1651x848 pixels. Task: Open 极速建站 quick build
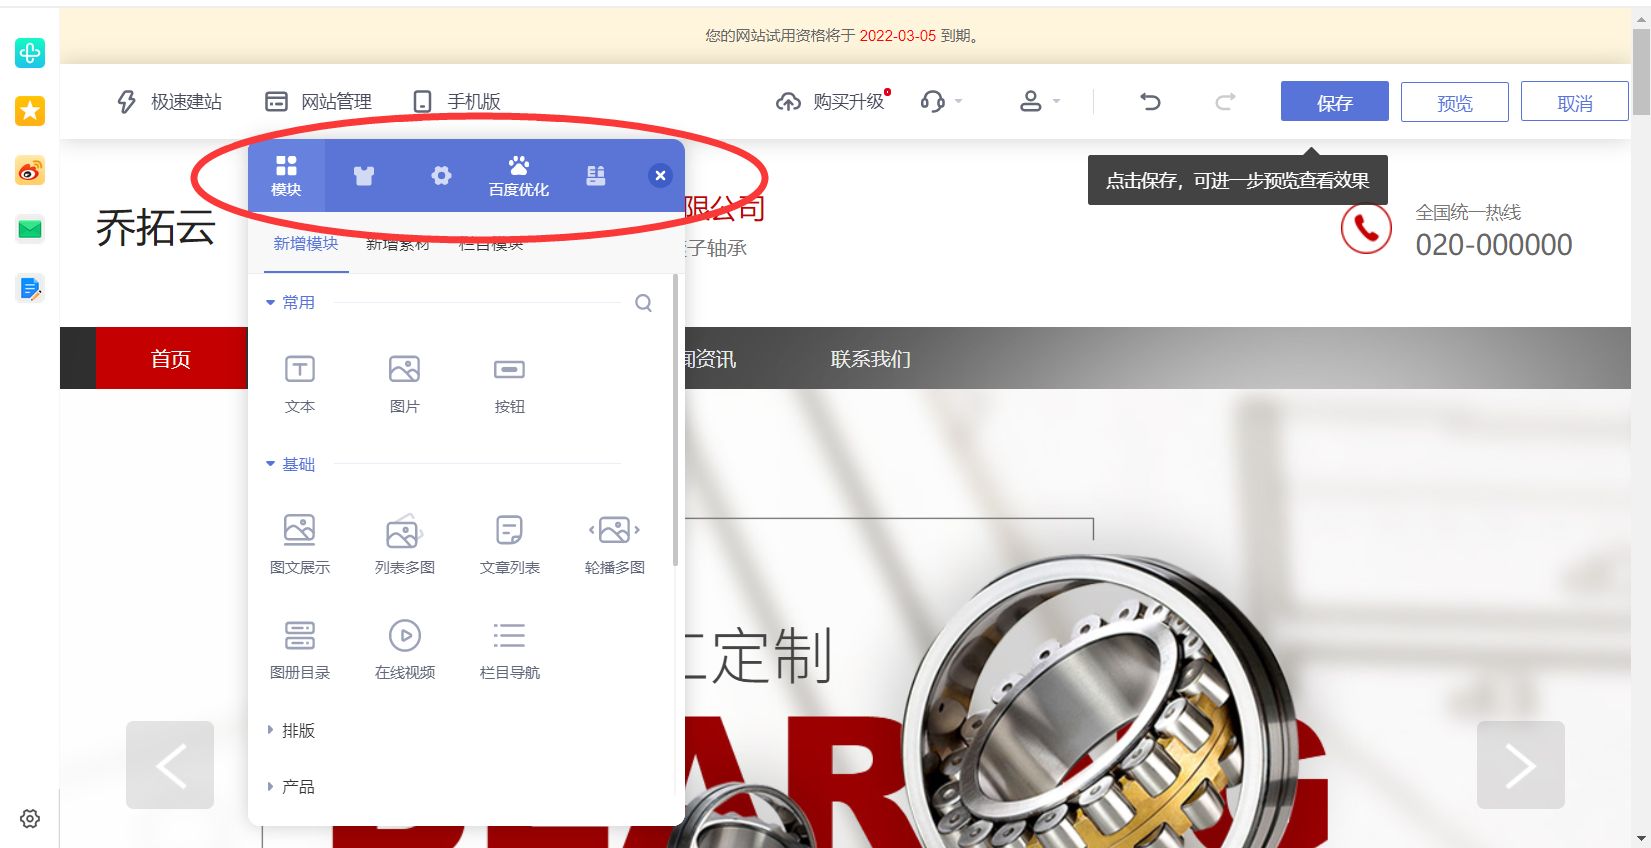(x=169, y=101)
